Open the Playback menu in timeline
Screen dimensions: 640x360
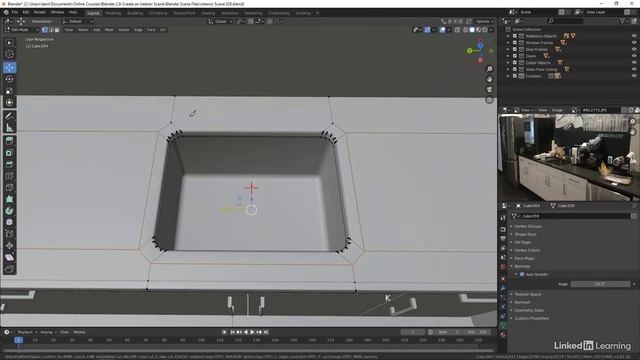[x=27, y=332]
